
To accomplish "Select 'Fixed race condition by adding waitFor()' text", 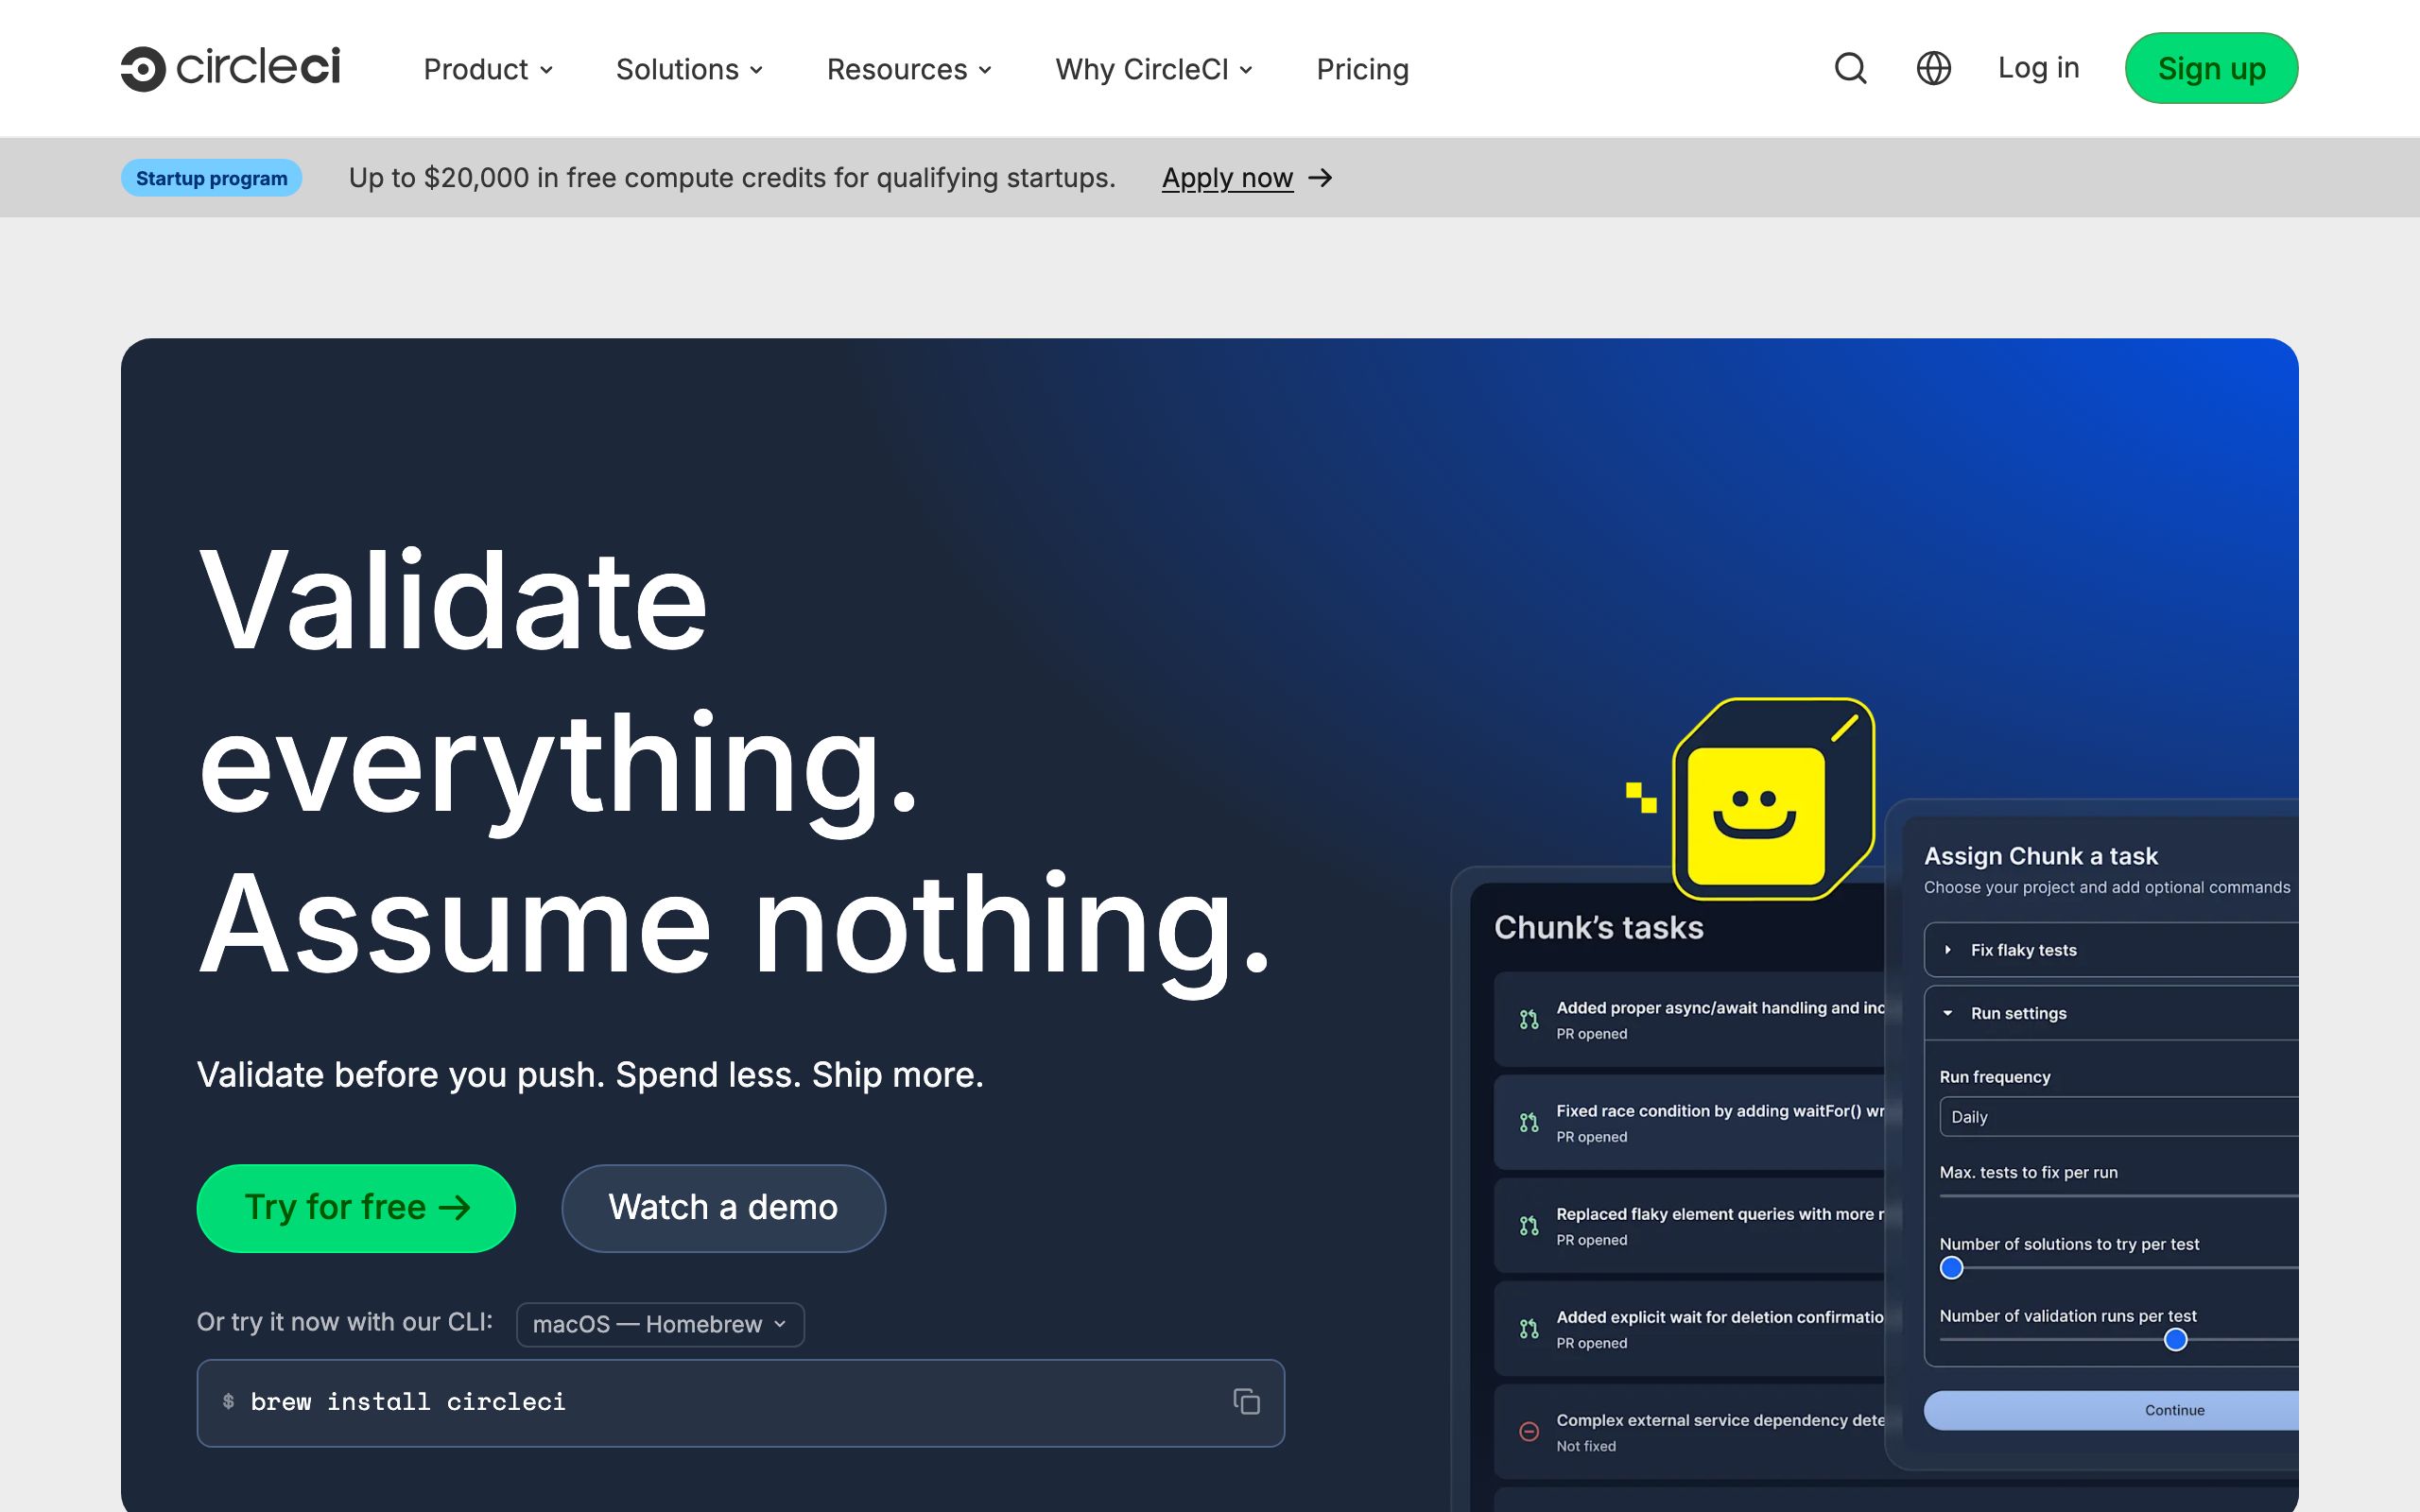I will coord(1720,1111).
